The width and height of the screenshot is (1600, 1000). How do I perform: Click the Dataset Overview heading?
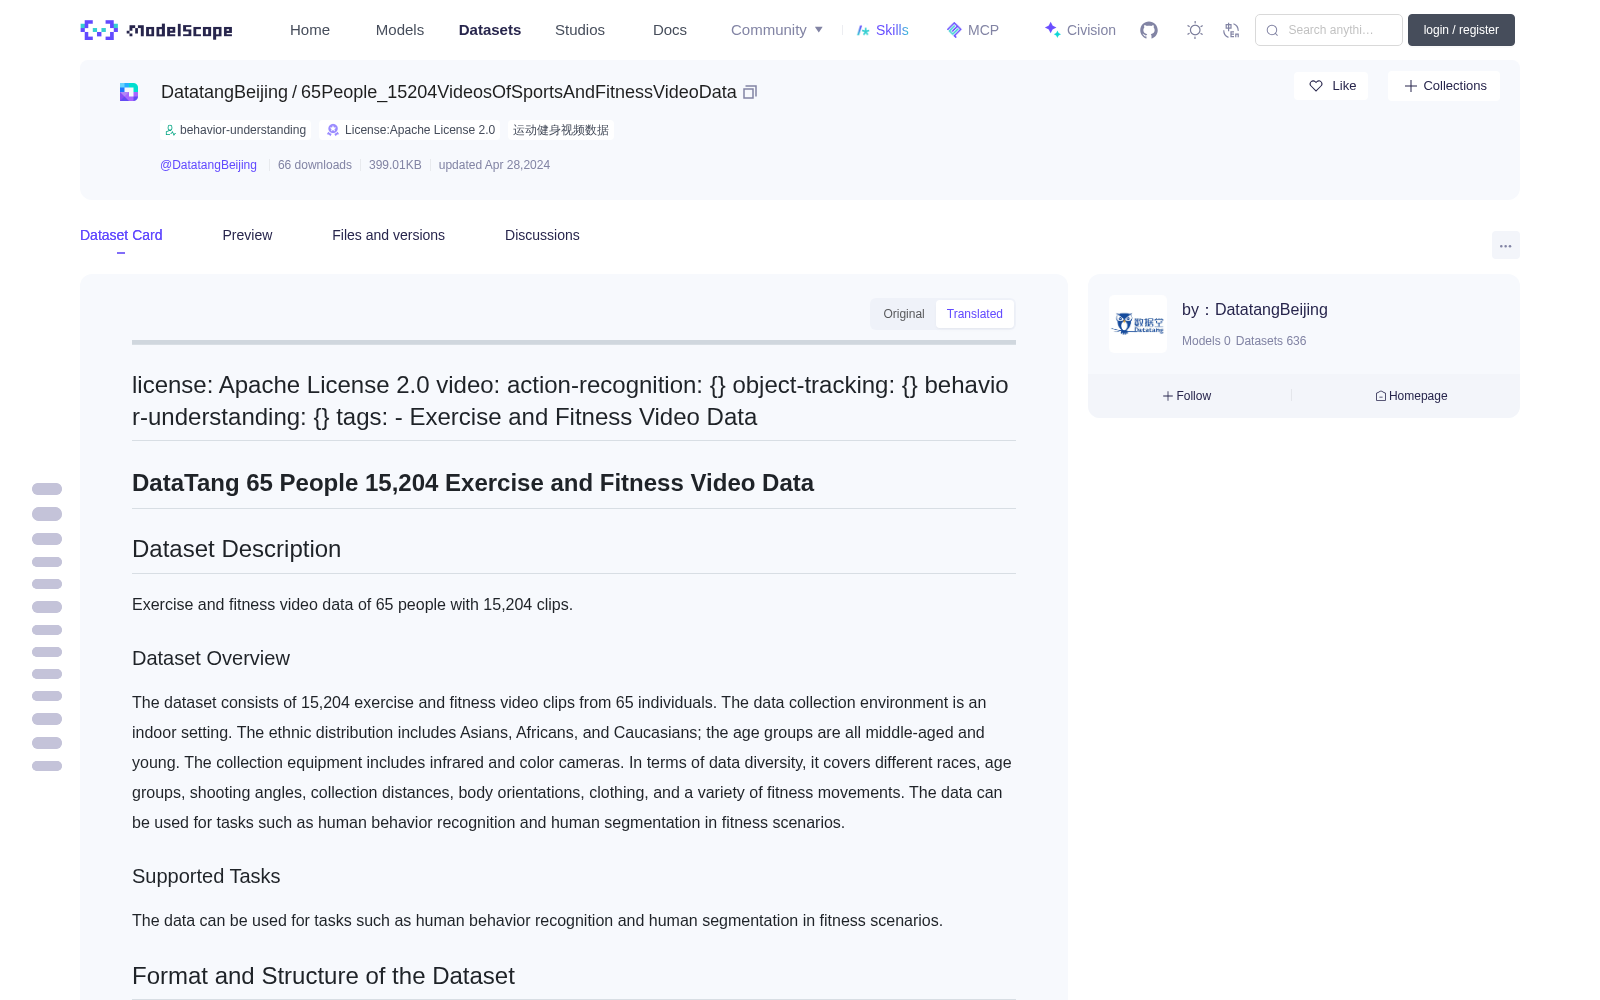[x=211, y=658]
